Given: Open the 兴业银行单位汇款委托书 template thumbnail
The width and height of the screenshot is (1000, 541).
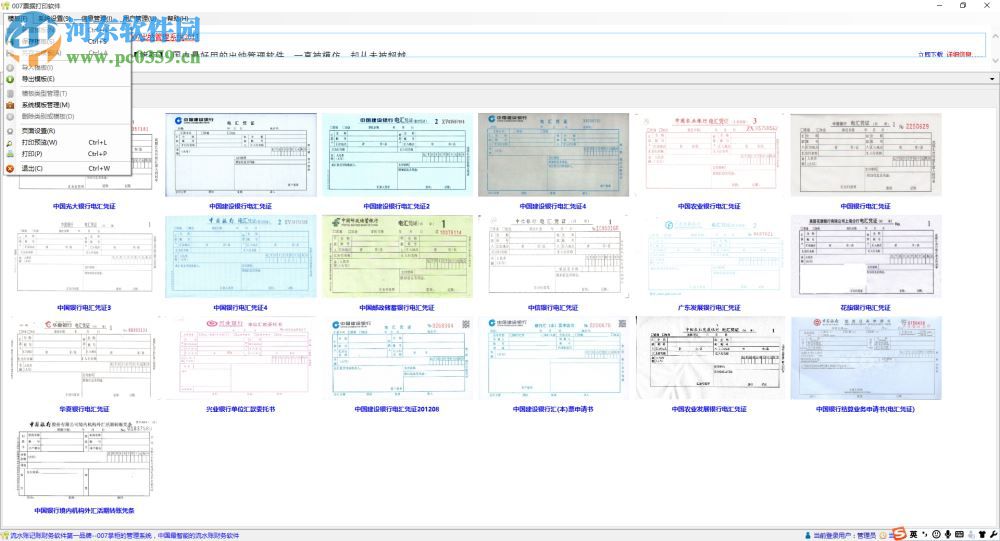Looking at the screenshot, I should pos(240,358).
